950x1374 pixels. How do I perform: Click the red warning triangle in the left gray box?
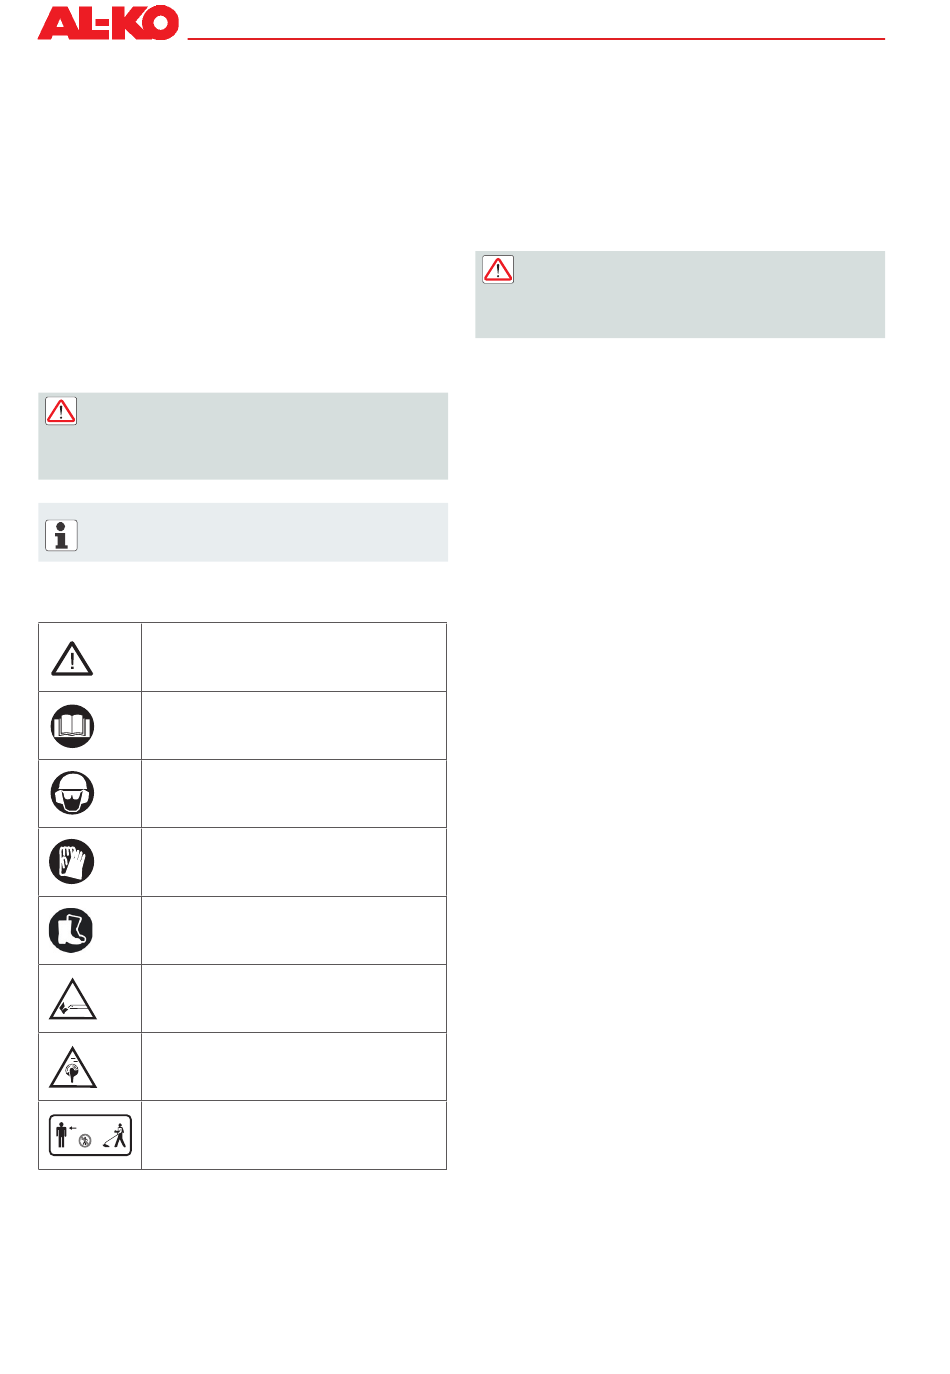coord(61,411)
